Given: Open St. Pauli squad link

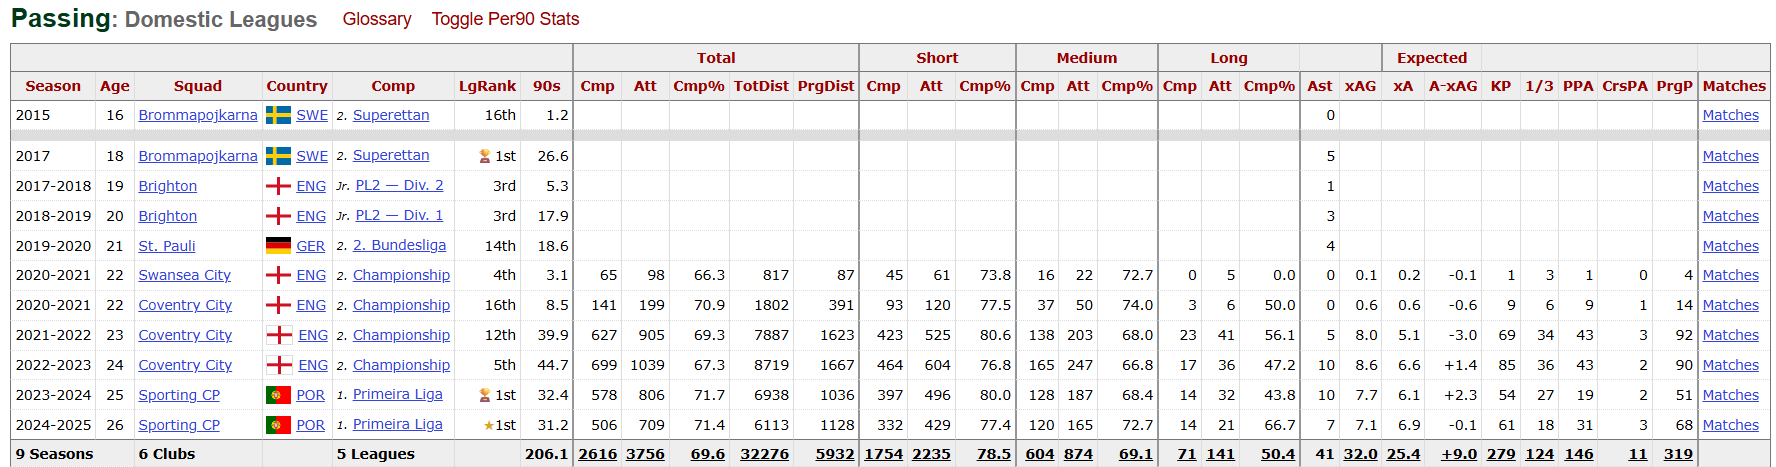Looking at the screenshot, I should (x=167, y=246).
